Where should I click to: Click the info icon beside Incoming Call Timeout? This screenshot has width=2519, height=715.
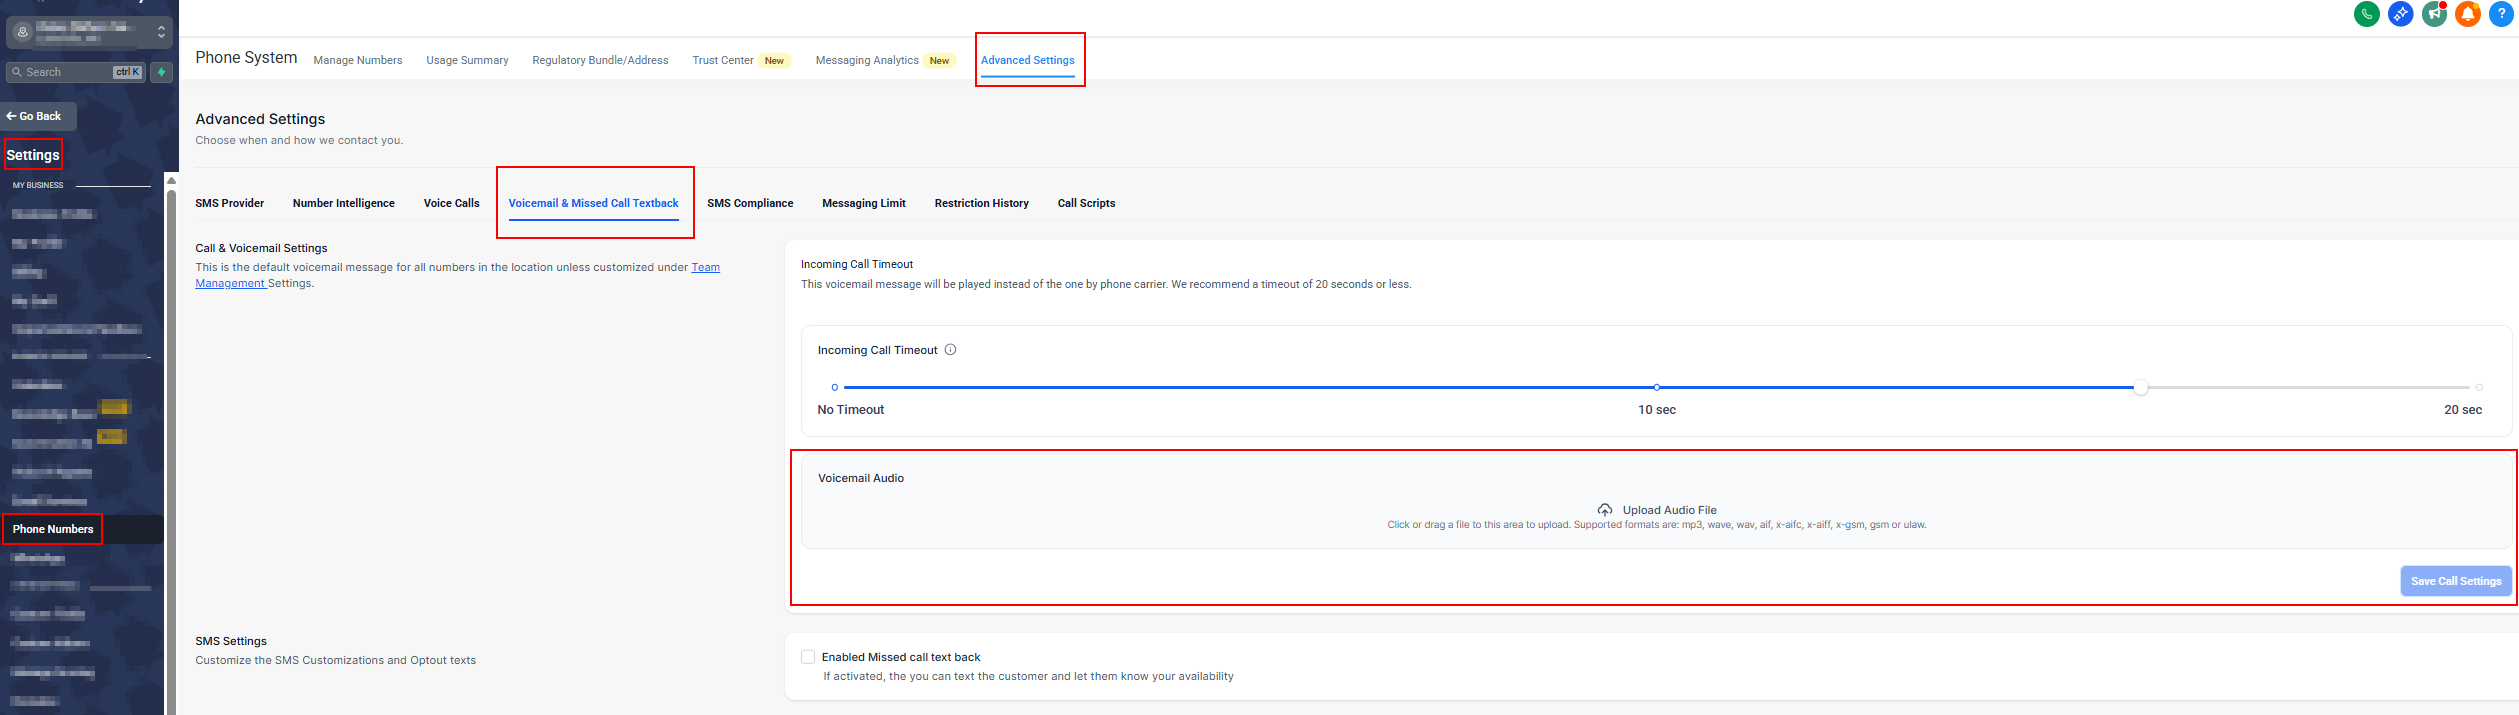(951, 350)
